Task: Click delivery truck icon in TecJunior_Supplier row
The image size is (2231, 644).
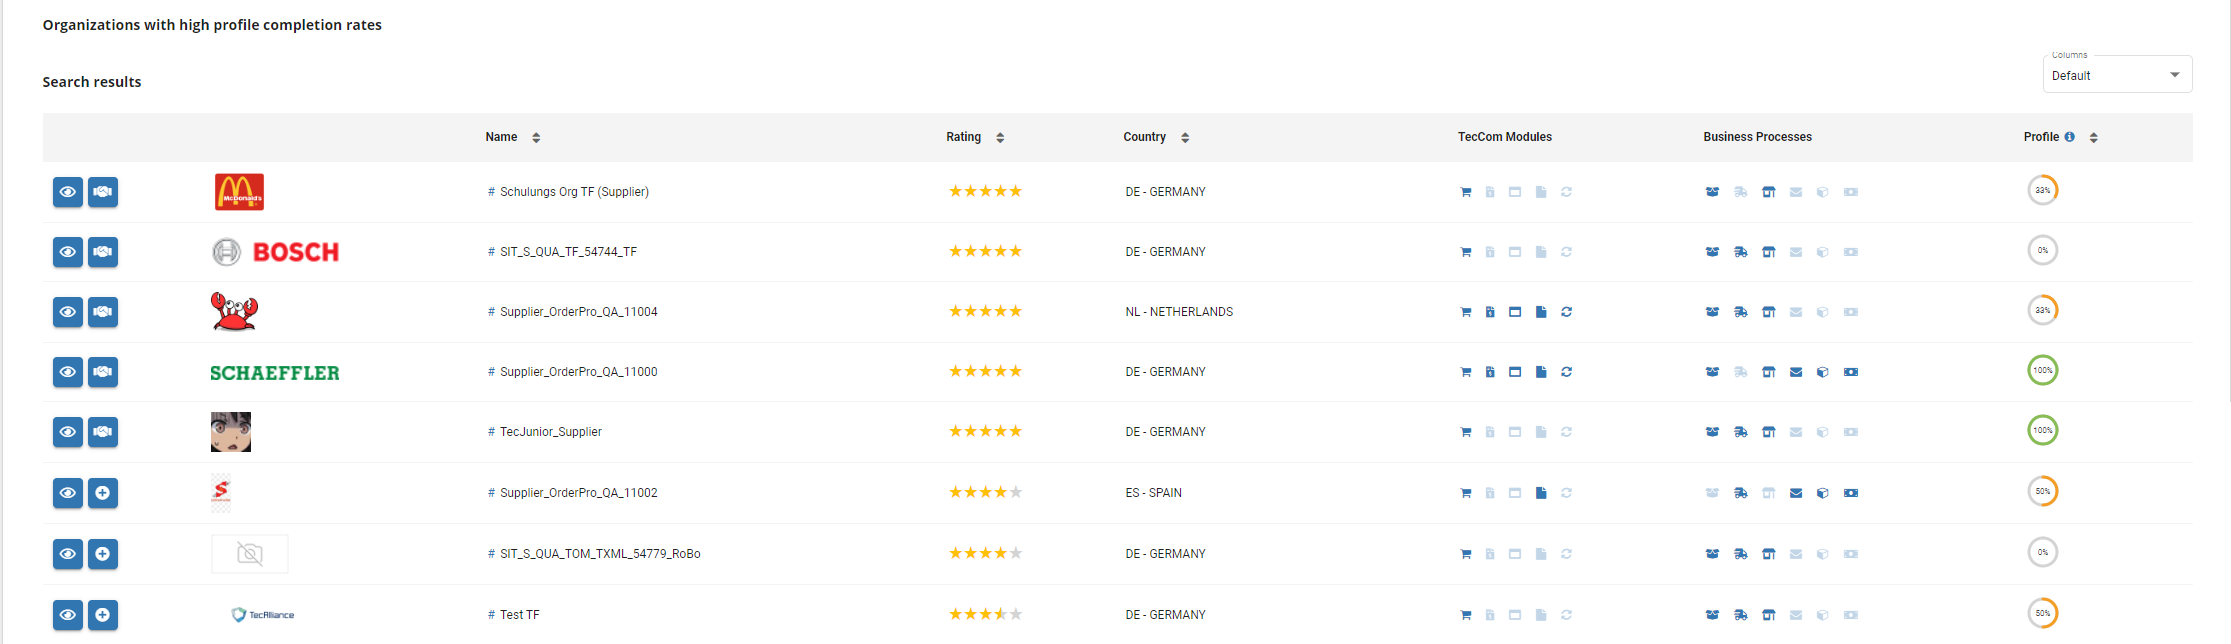Action: coord(1741,432)
